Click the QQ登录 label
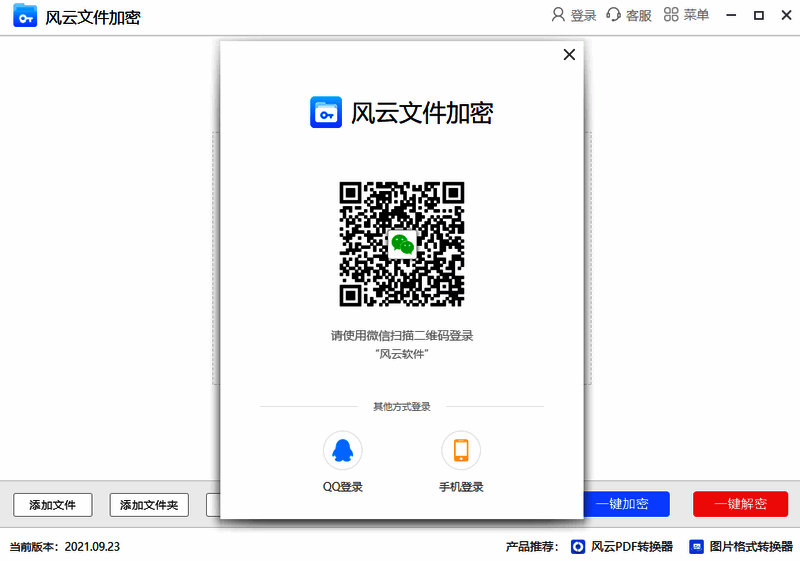This screenshot has height=561, width=800. coord(342,487)
